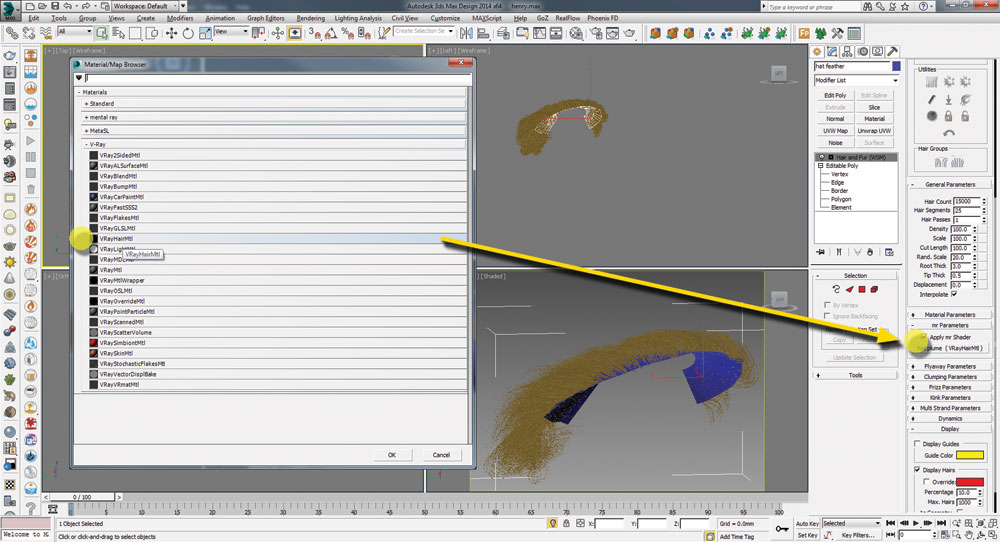Open the Material Editor icon

click(x=576, y=33)
